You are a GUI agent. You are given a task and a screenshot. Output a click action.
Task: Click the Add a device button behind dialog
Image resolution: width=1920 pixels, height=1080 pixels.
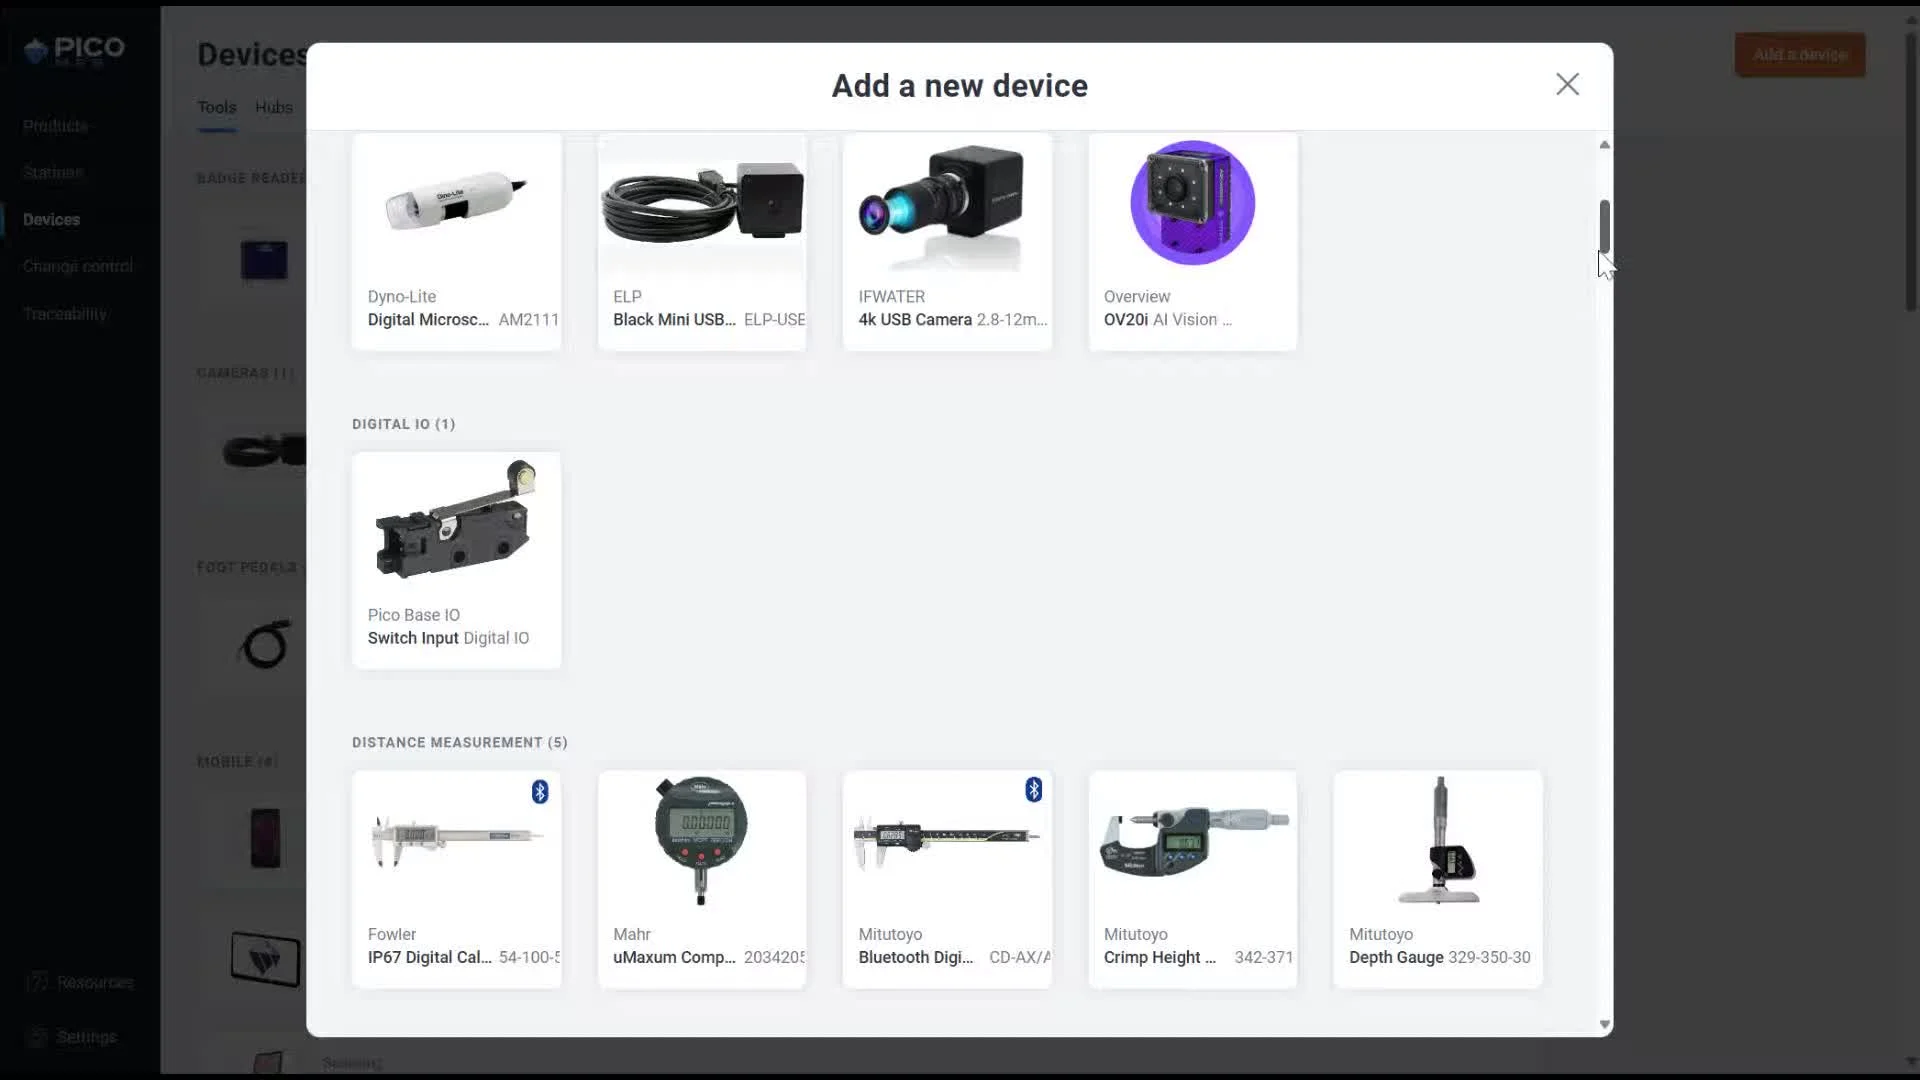1800,55
